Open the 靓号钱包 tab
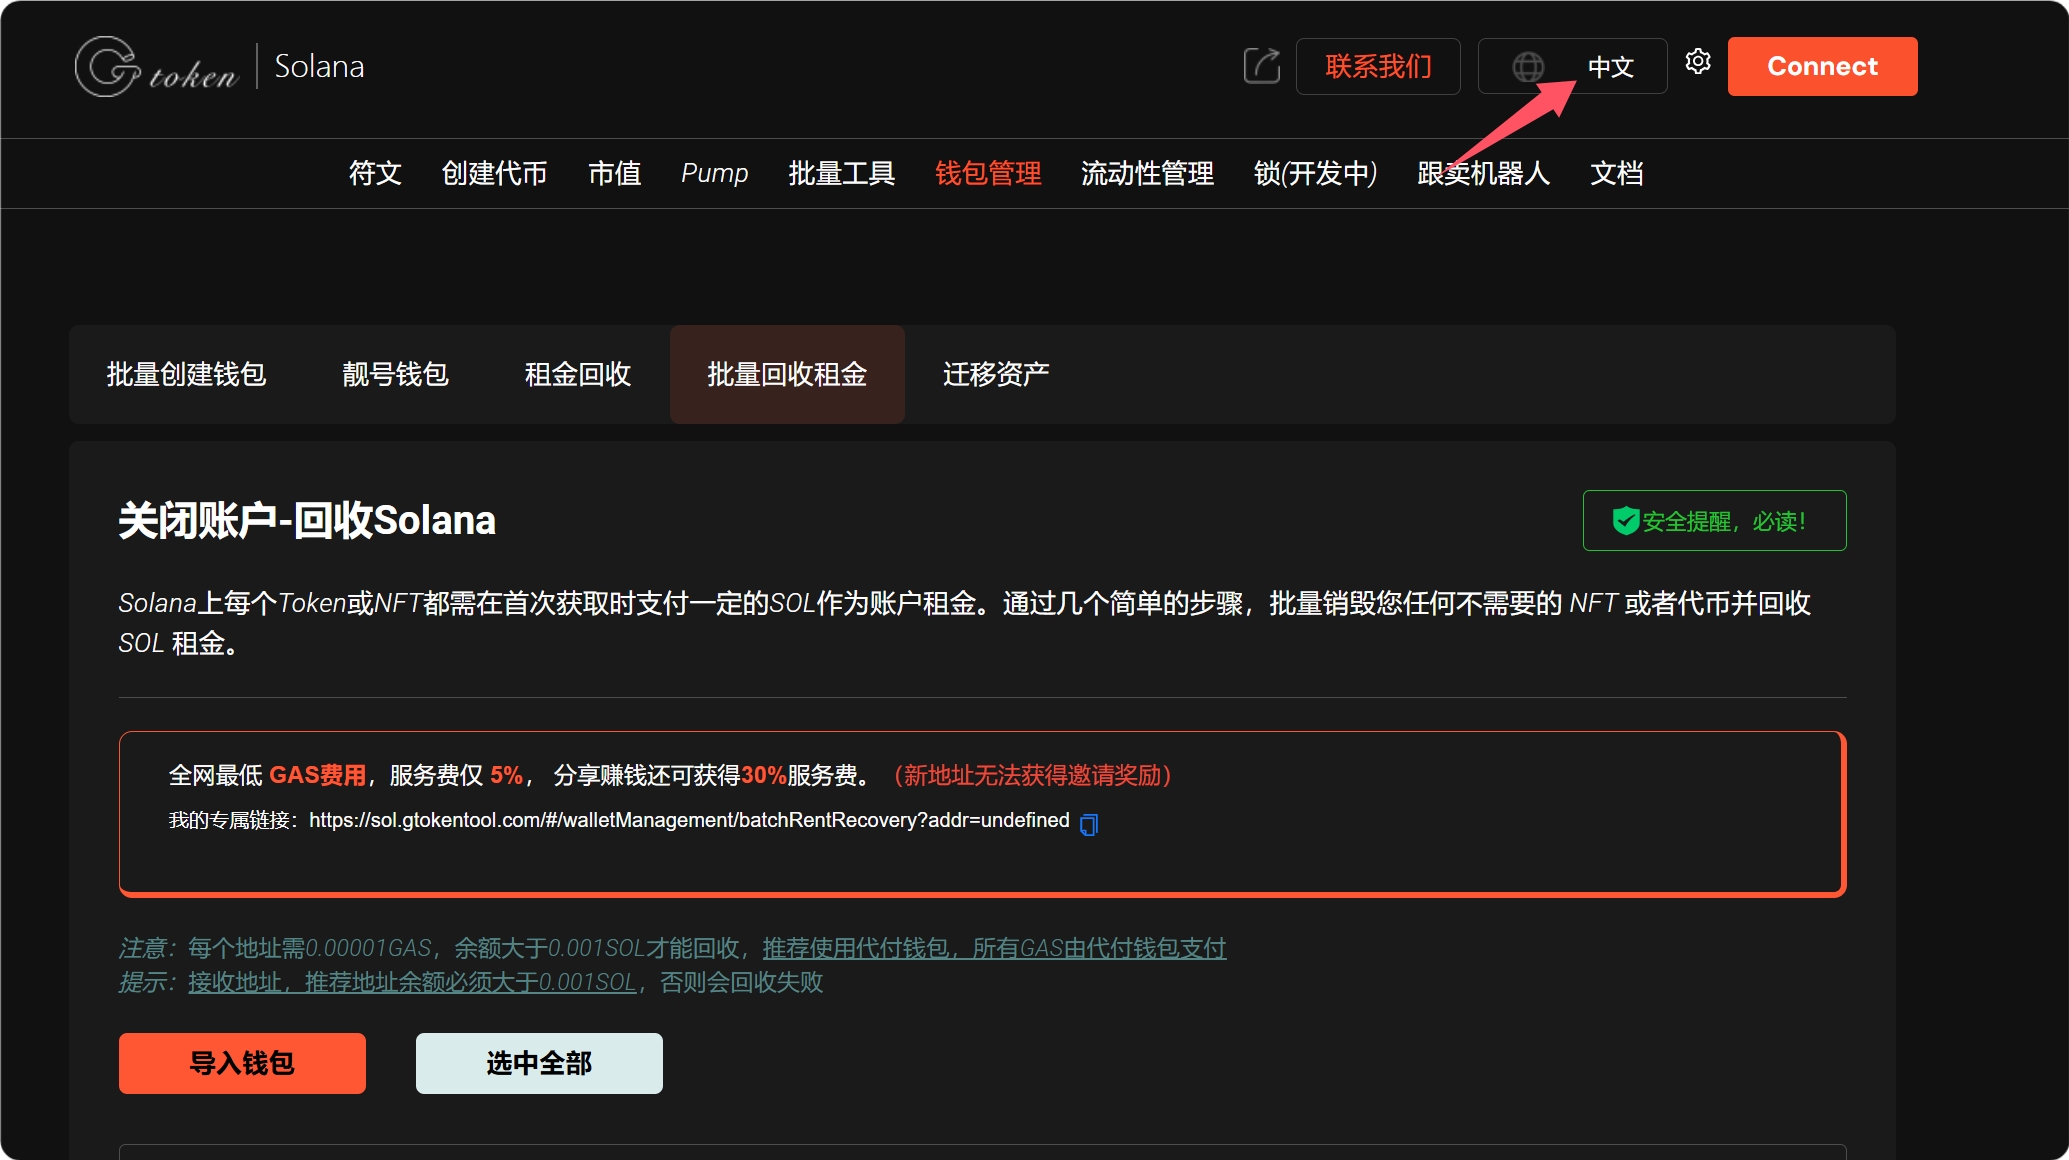The image size is (2069, 1160). pos(395,374)
